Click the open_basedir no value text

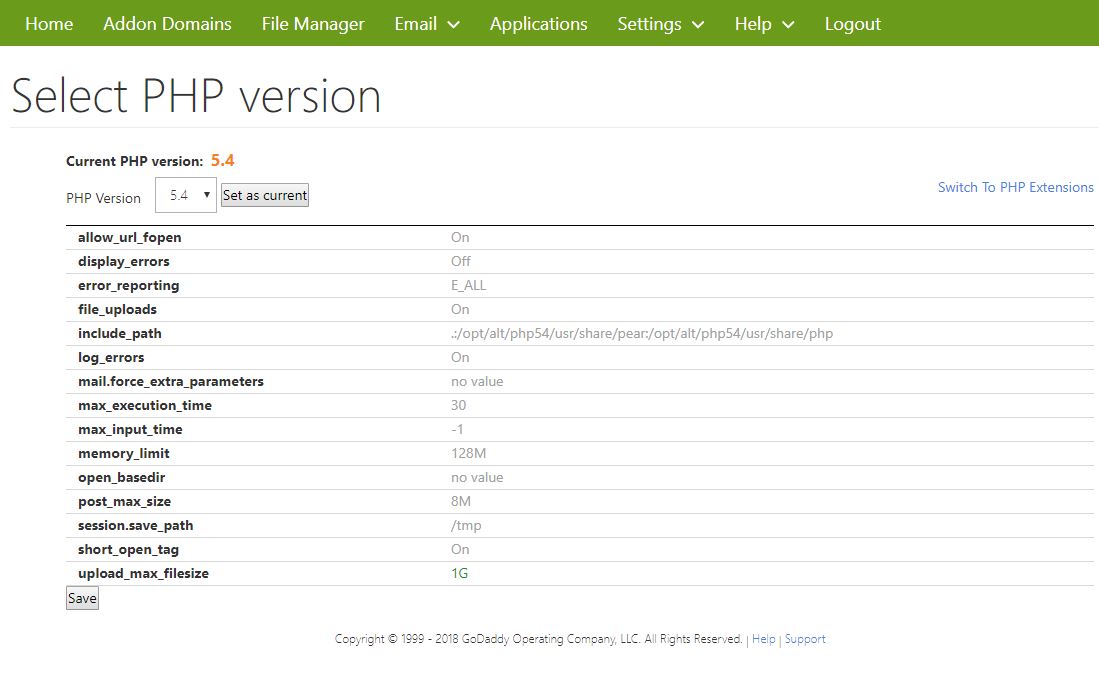pos(477,477)
